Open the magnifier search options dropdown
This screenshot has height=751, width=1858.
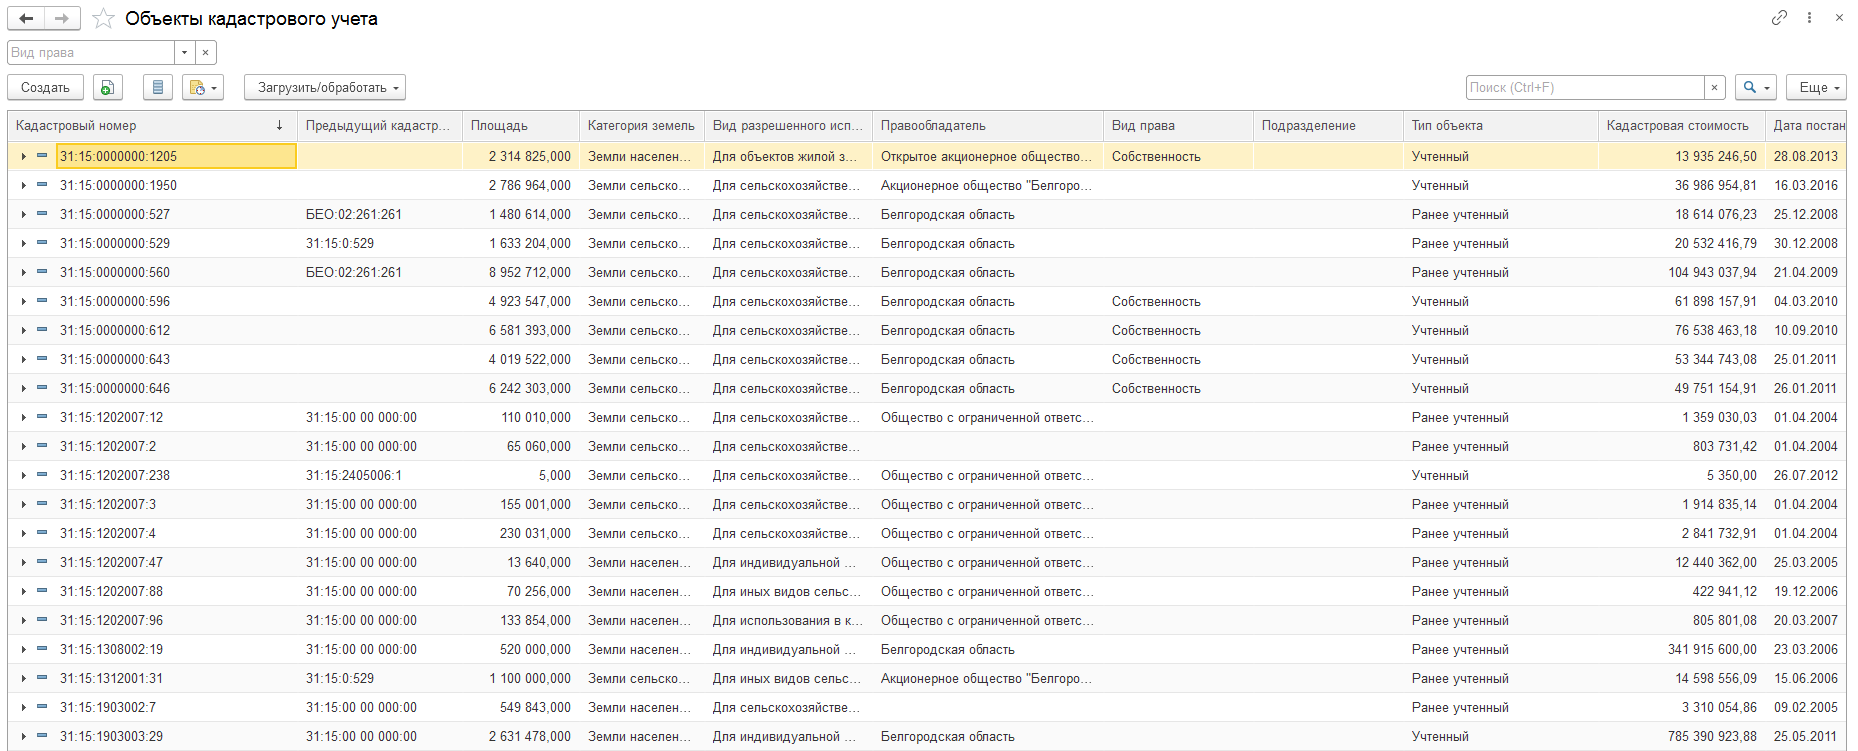[1755, 88]
